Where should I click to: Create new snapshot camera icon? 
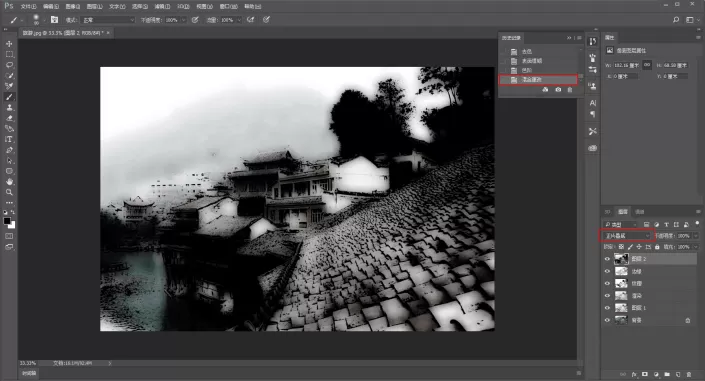[x=558, y=90]
